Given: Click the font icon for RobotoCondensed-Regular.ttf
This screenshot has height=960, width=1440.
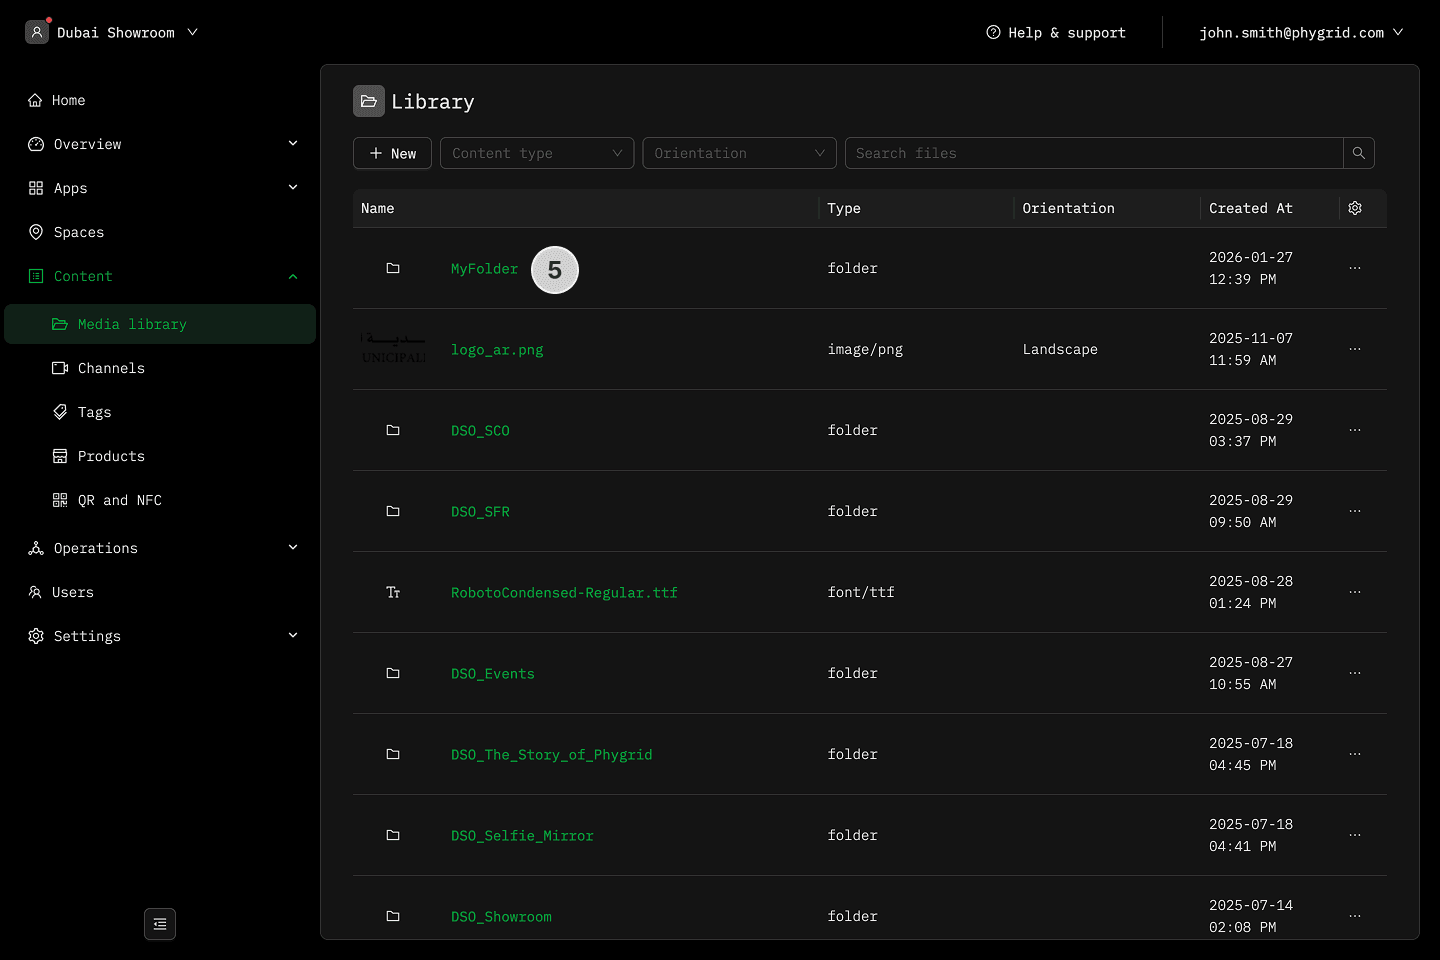Looking at the screenshot, I should (393, 592).
